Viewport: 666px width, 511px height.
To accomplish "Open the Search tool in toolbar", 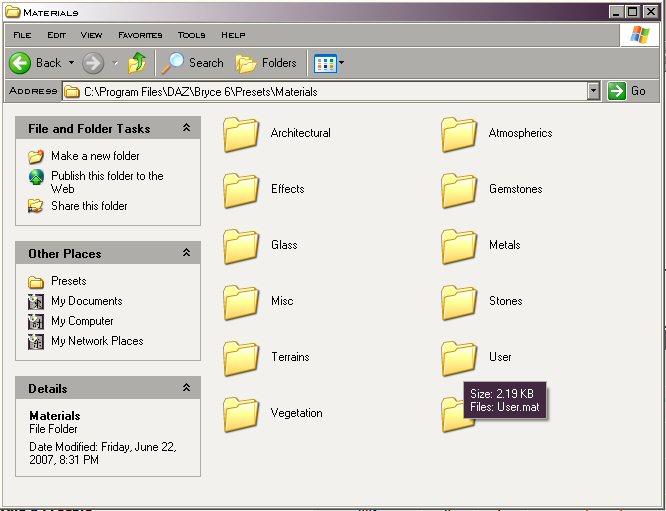I will [193, 63].
